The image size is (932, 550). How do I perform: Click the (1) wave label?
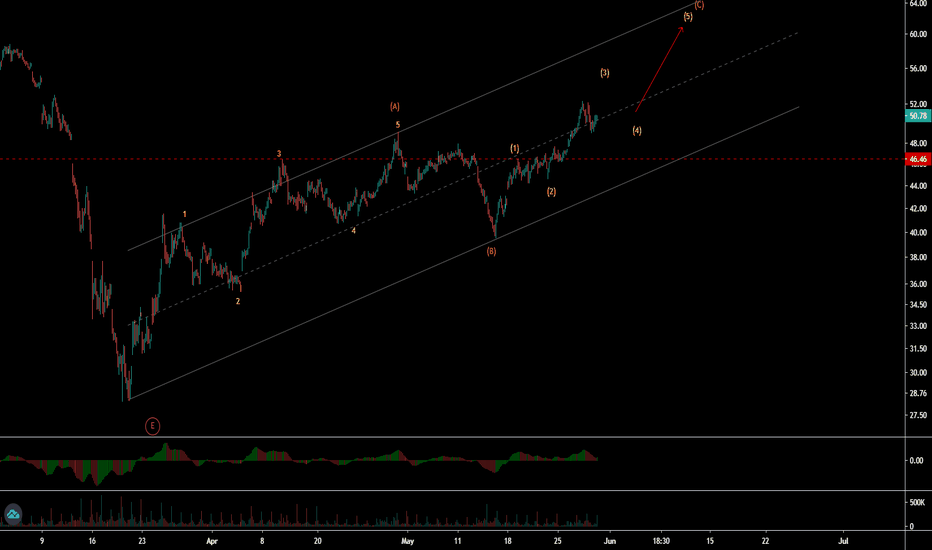coord(515,149)
